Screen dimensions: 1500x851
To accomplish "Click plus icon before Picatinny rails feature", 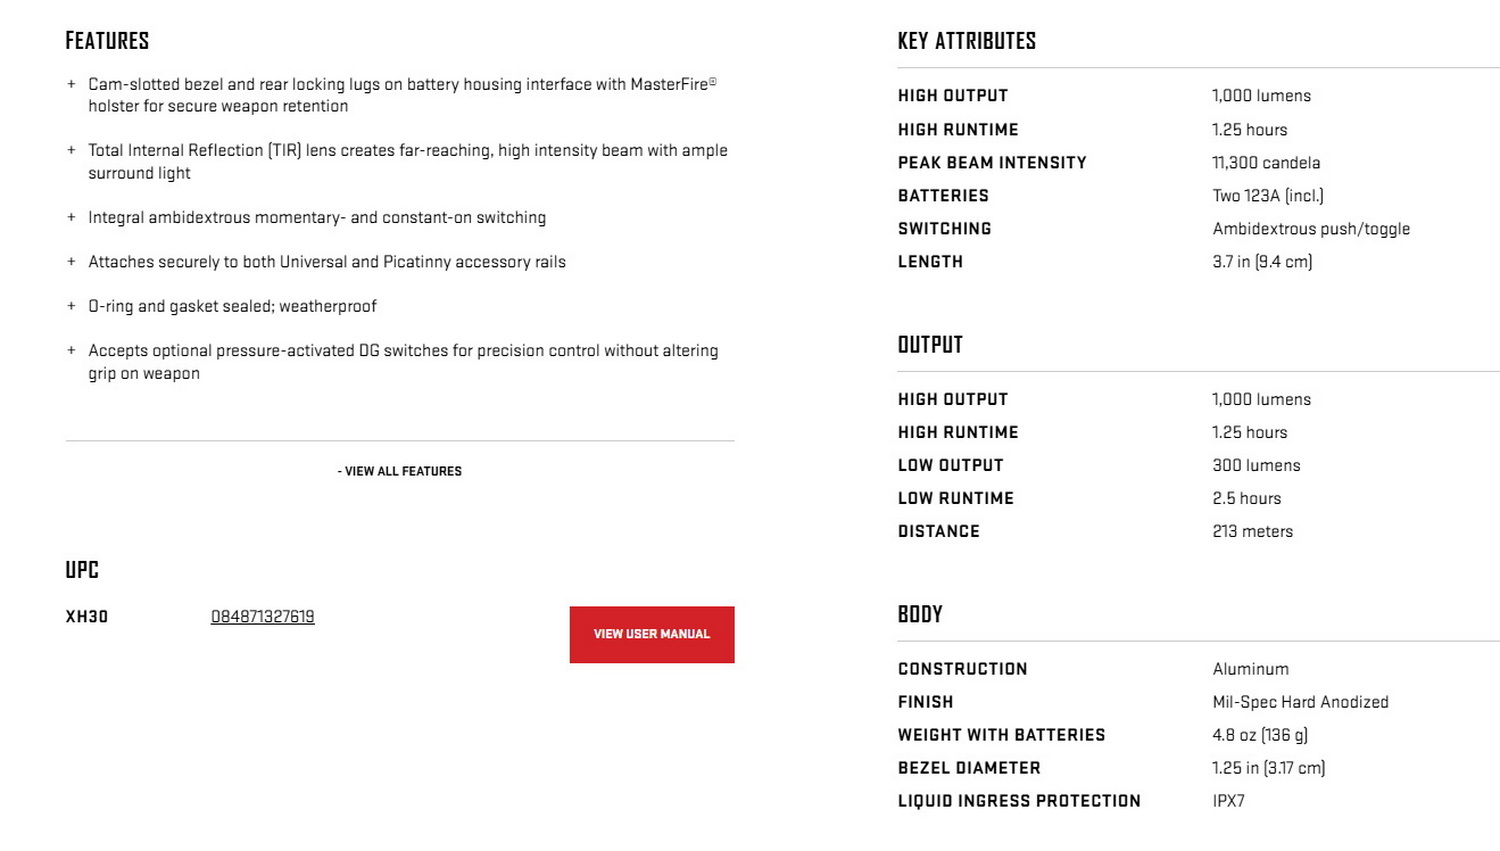I will [x=71, y=262].
